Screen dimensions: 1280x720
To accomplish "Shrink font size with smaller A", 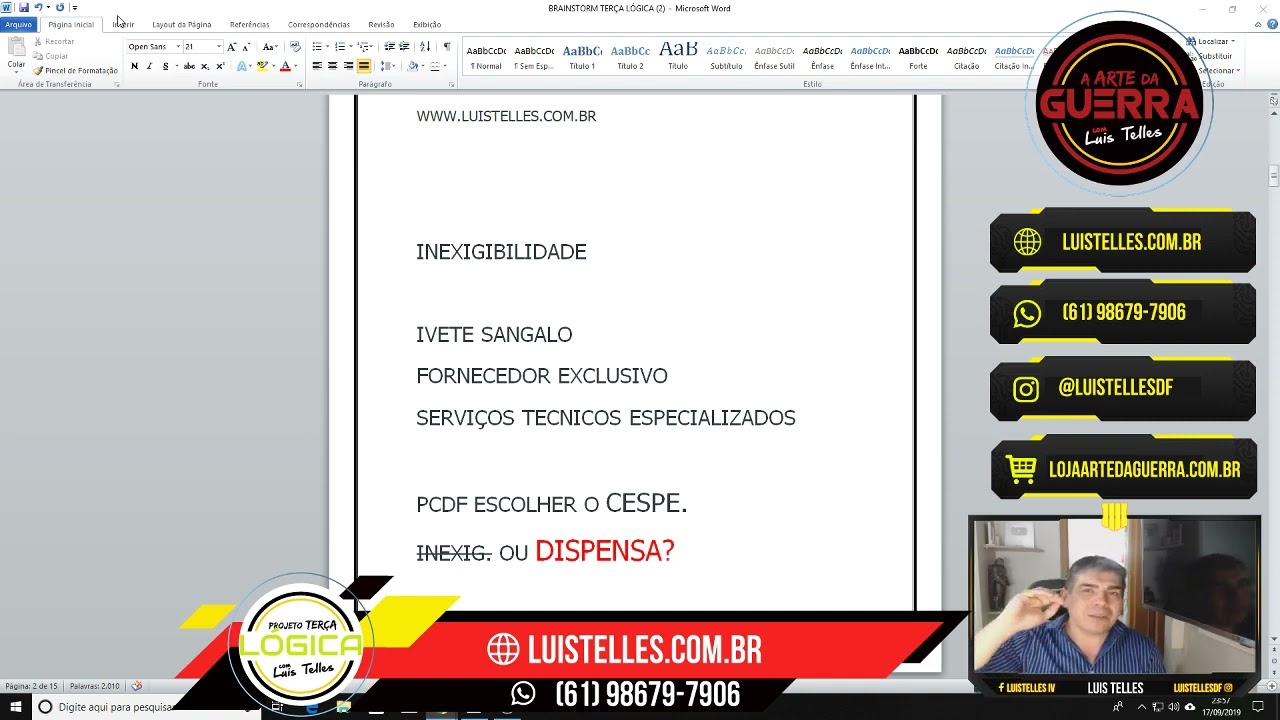I will (x=246, y=47).
